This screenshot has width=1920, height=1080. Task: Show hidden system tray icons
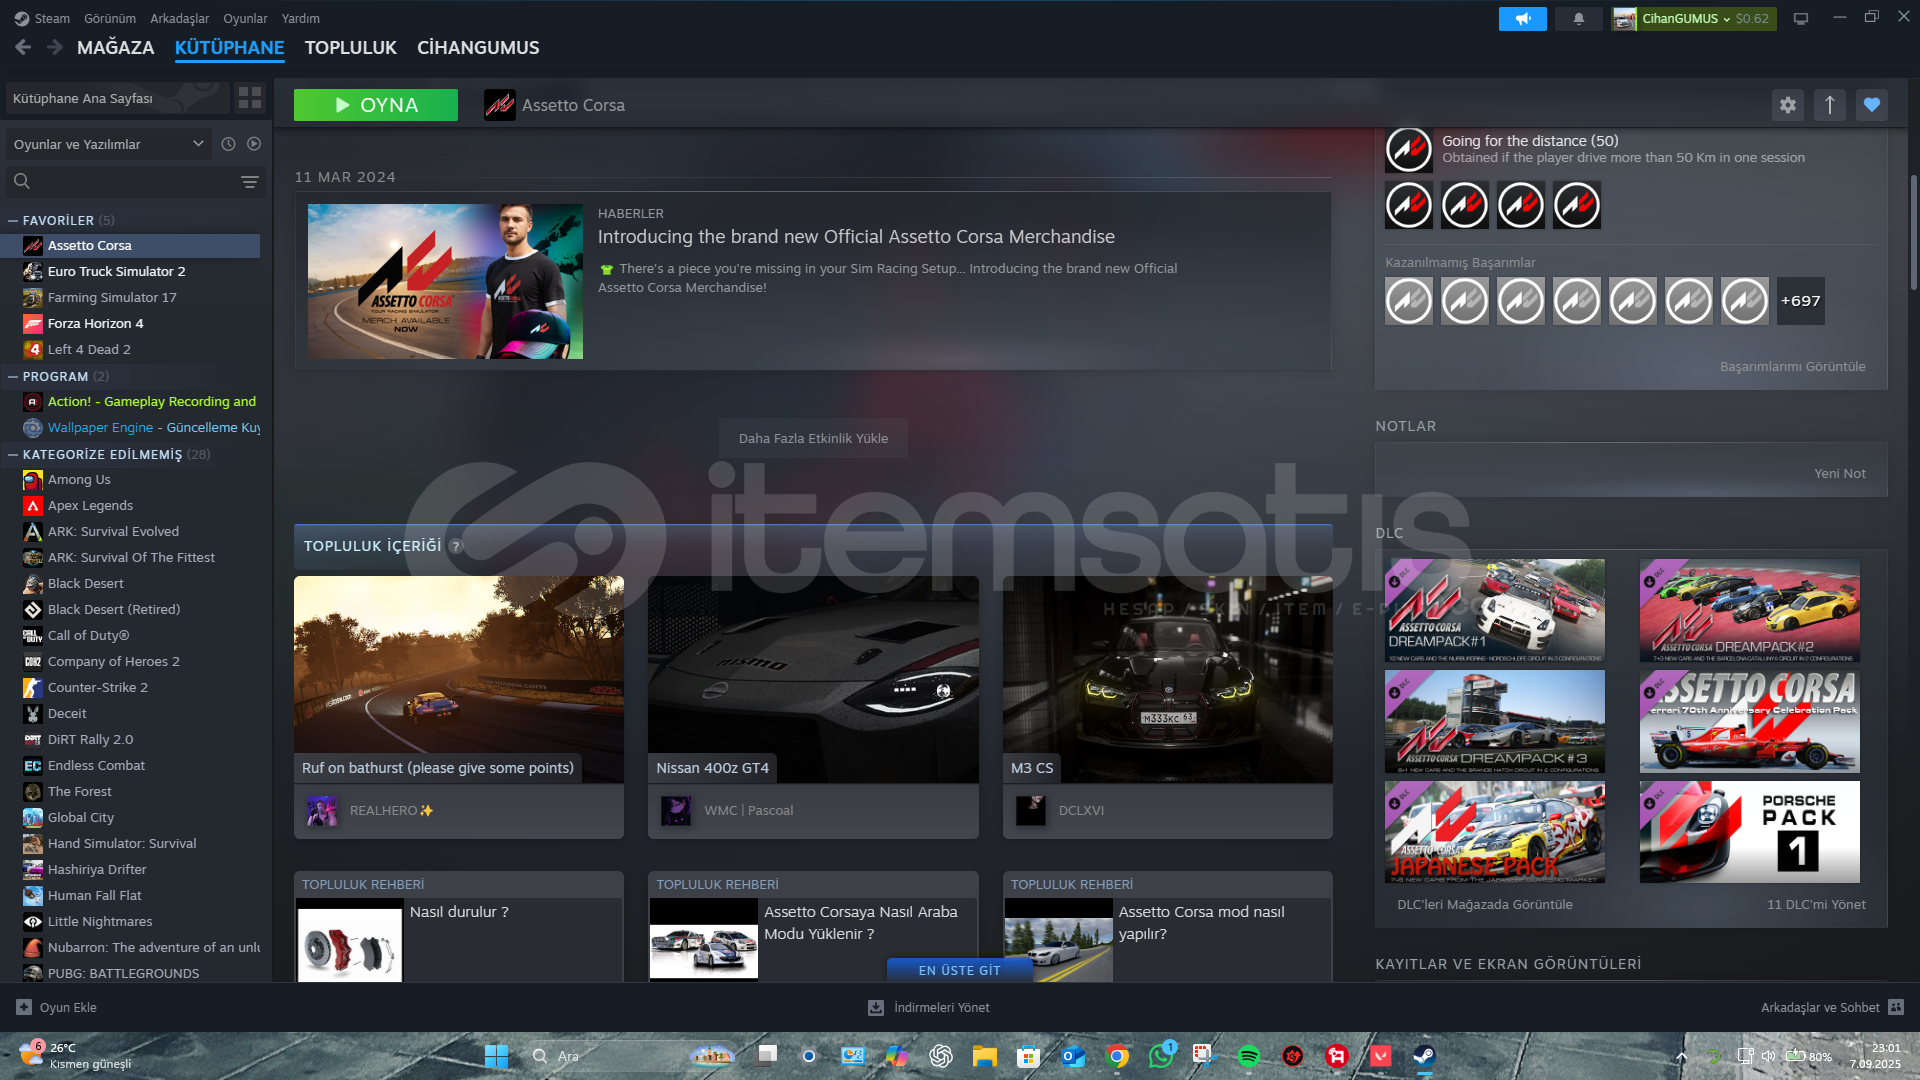pos(1681,1056)
